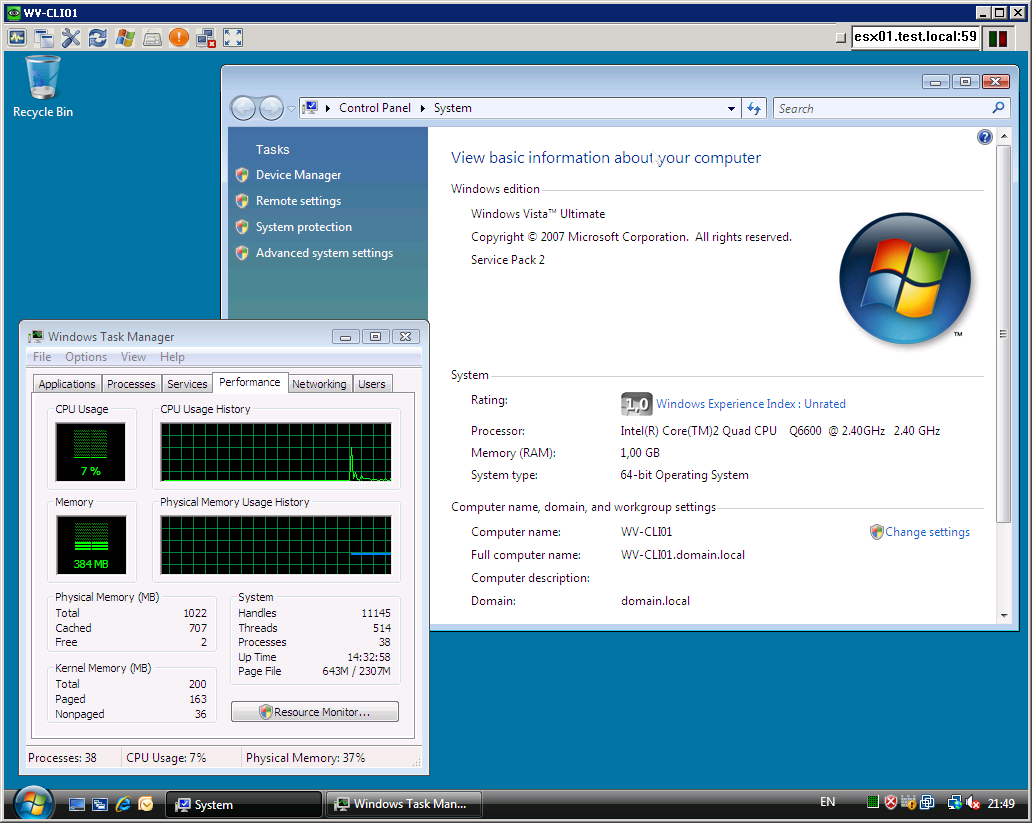This screenshot has width=1032, height=823.
Task: Switch to the Networking tab
Action: pyautogui.click(x=319, y=384)
